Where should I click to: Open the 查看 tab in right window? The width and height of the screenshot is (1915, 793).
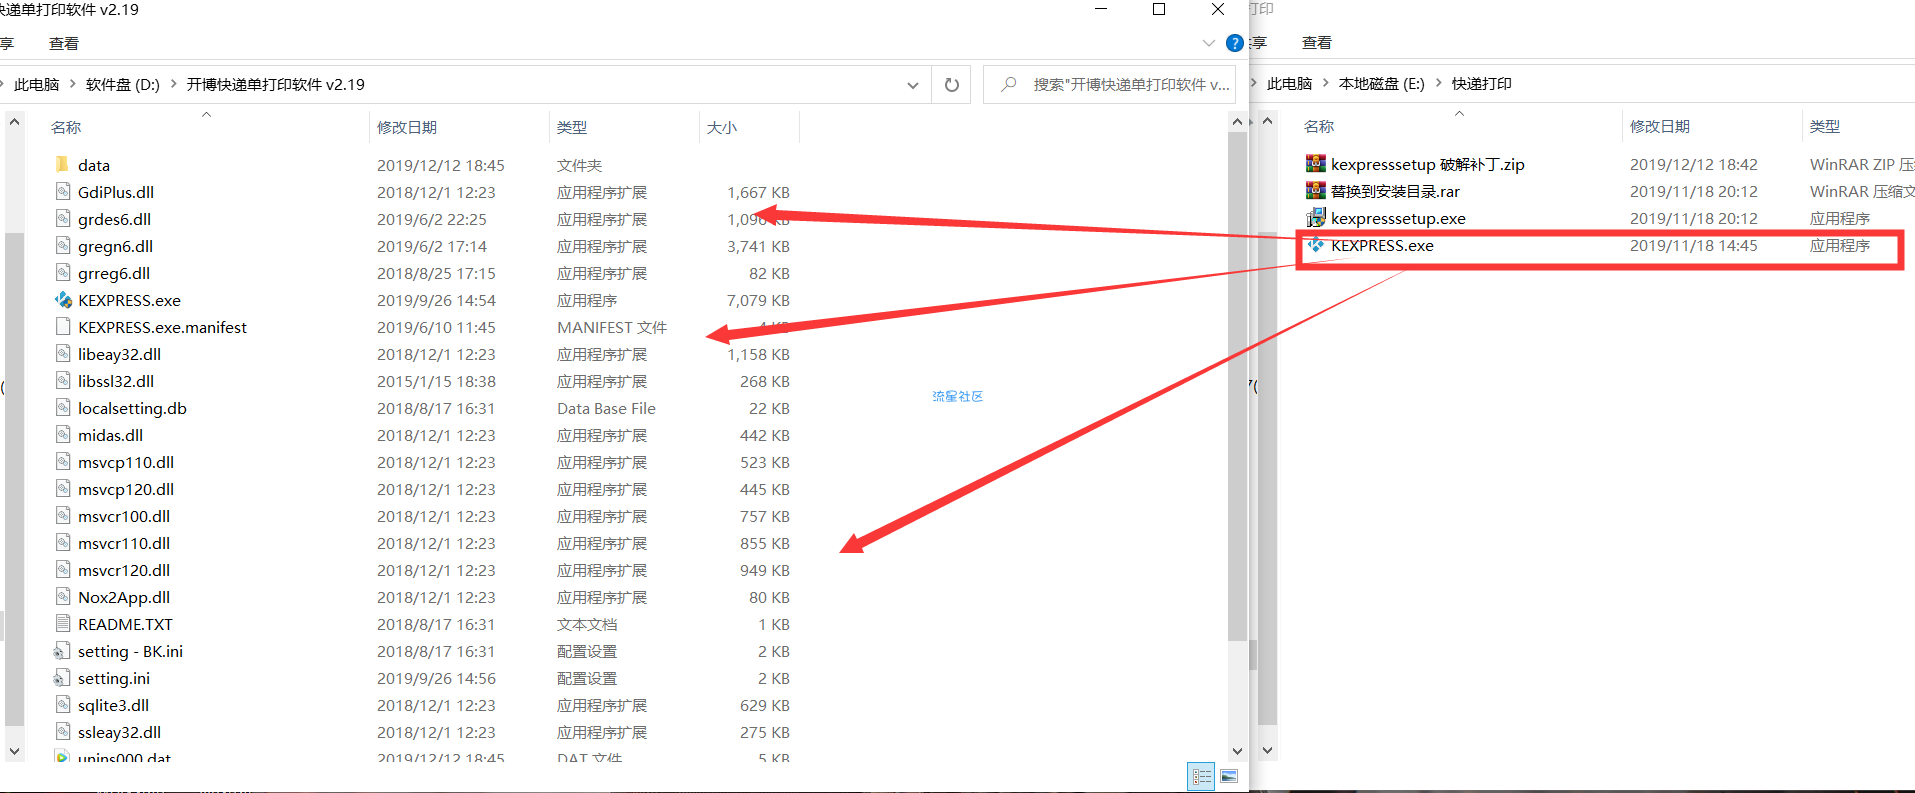[x=1317, y=42]
